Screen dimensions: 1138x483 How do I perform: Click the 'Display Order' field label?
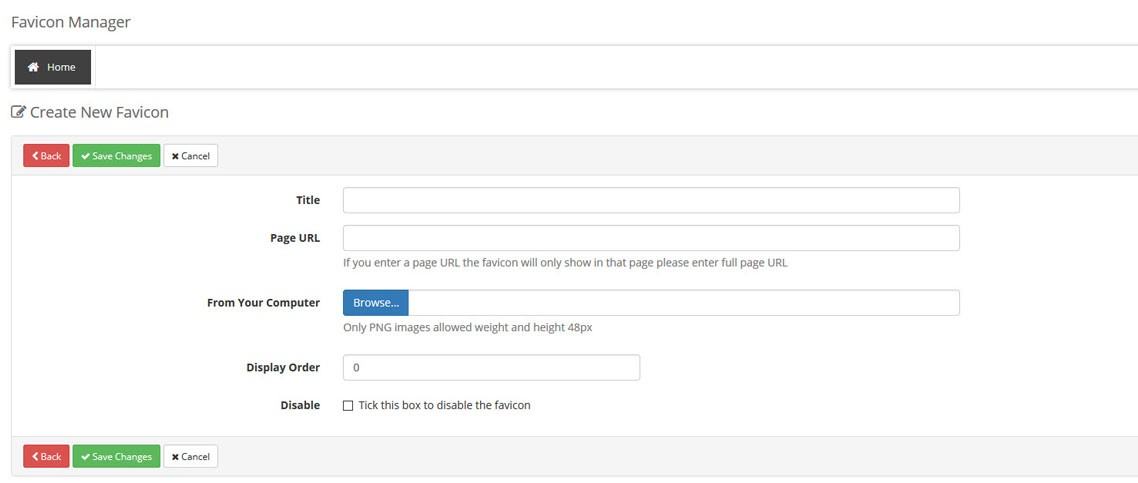283,368
